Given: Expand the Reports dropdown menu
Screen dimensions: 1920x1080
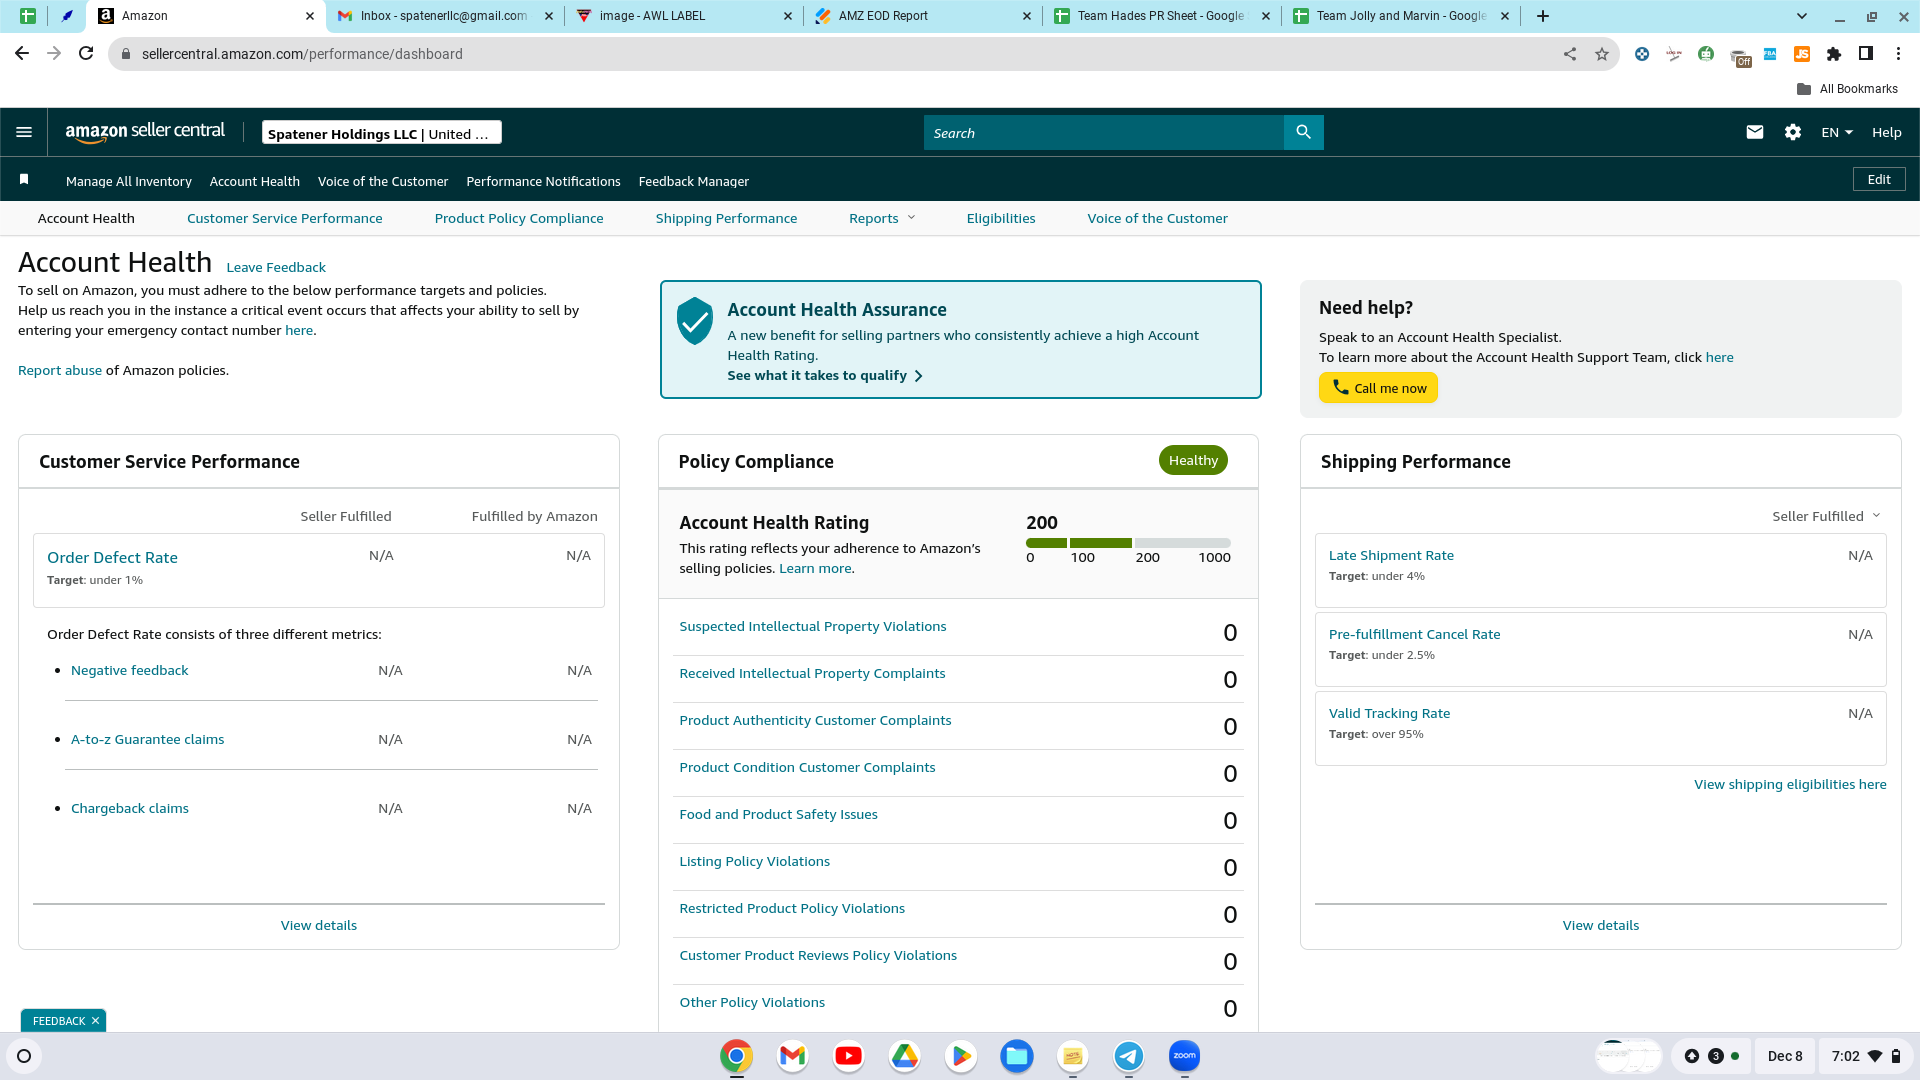Looking at the screenshot, I should (x=882, y=218).
